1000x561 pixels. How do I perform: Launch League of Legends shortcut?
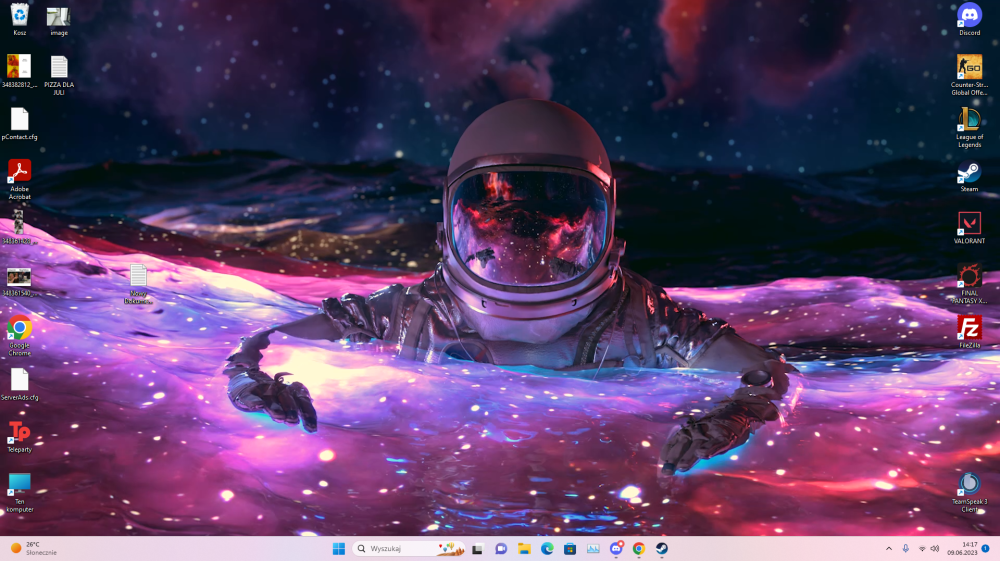coord(969,128)
